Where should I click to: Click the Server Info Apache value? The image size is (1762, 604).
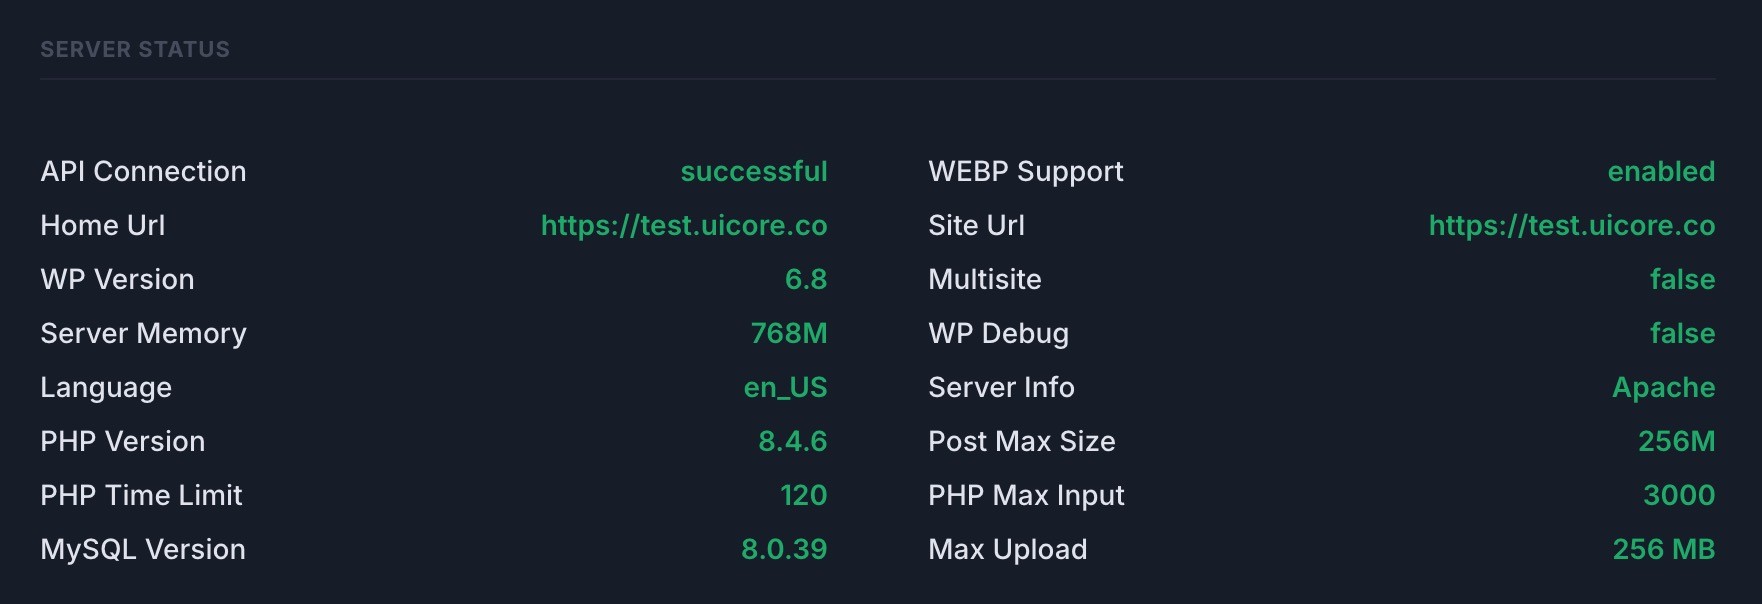pos(1664,387)
